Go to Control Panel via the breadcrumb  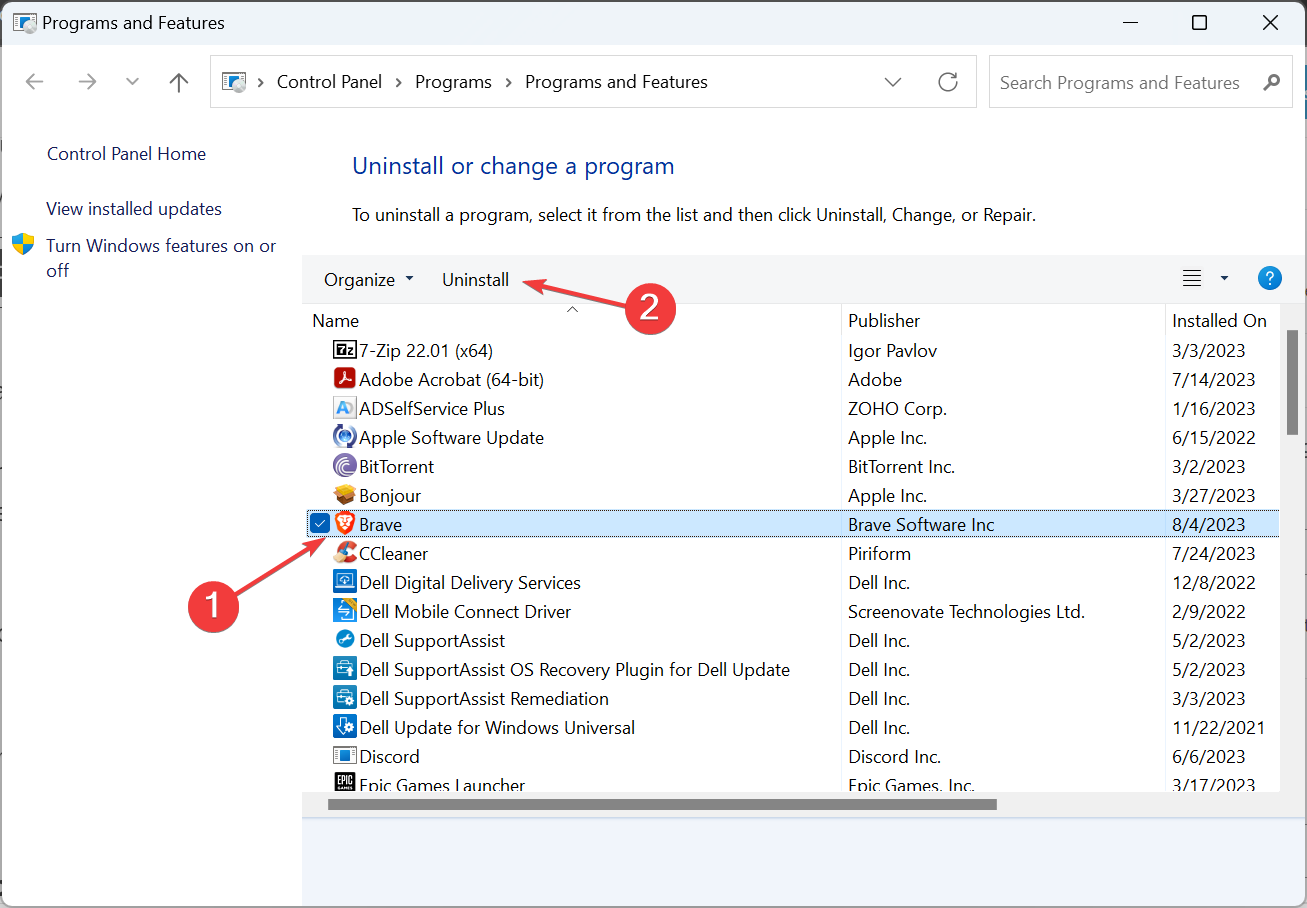[329, 81]
